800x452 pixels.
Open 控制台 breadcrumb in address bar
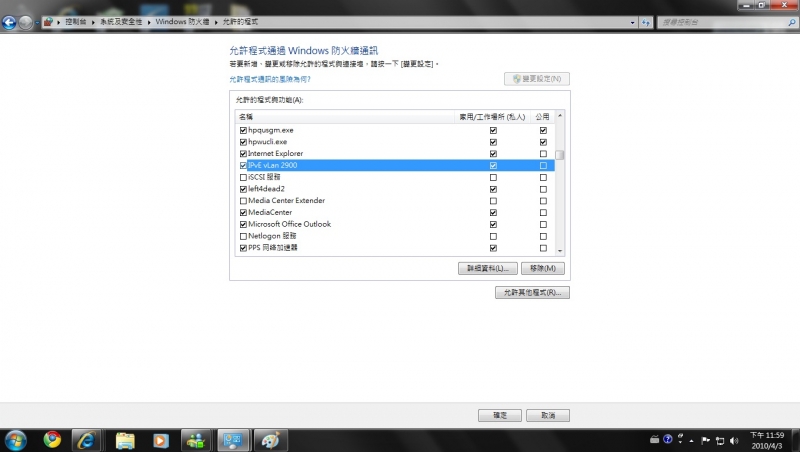76,22
